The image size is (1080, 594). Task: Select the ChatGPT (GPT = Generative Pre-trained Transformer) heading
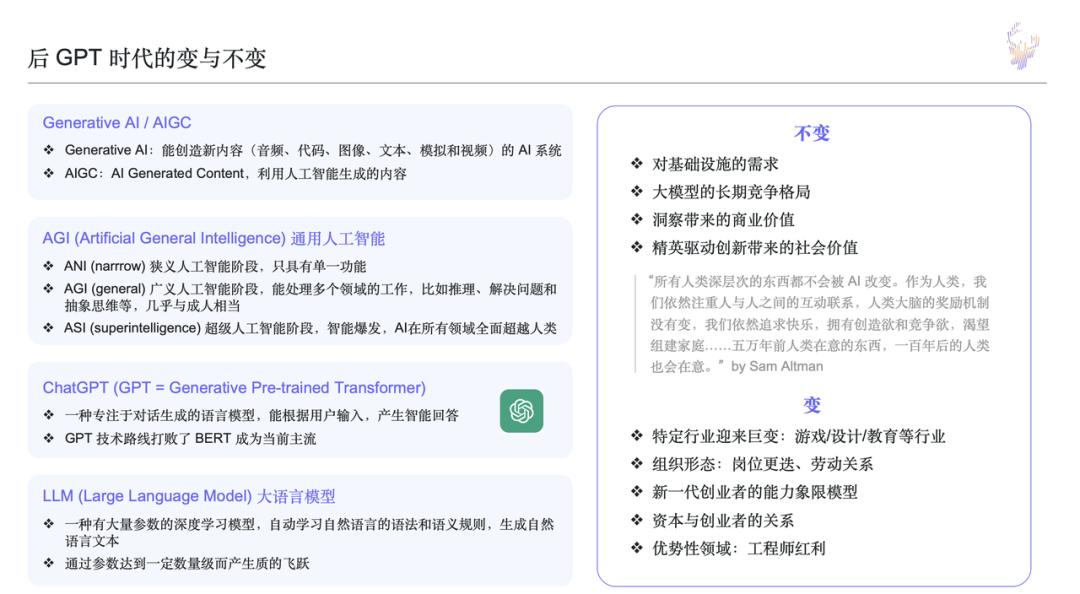point(234,388)
